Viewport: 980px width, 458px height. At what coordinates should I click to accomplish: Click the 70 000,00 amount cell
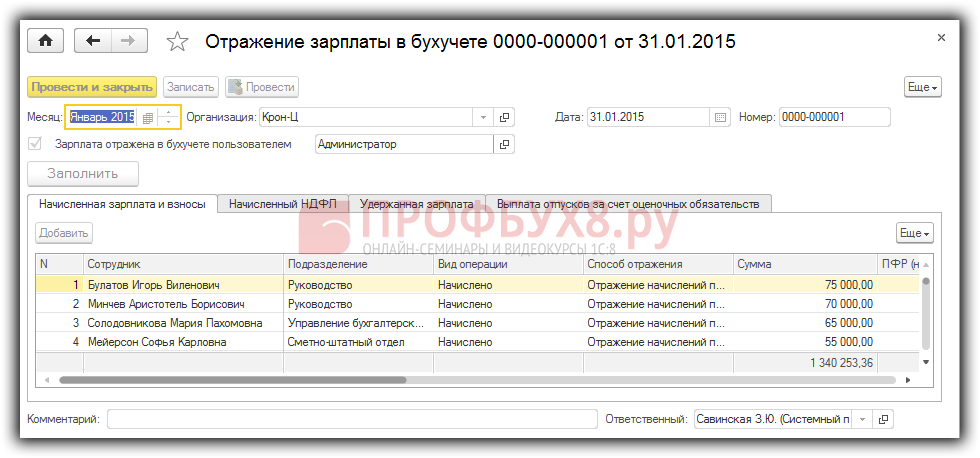[x=805, y=304]
